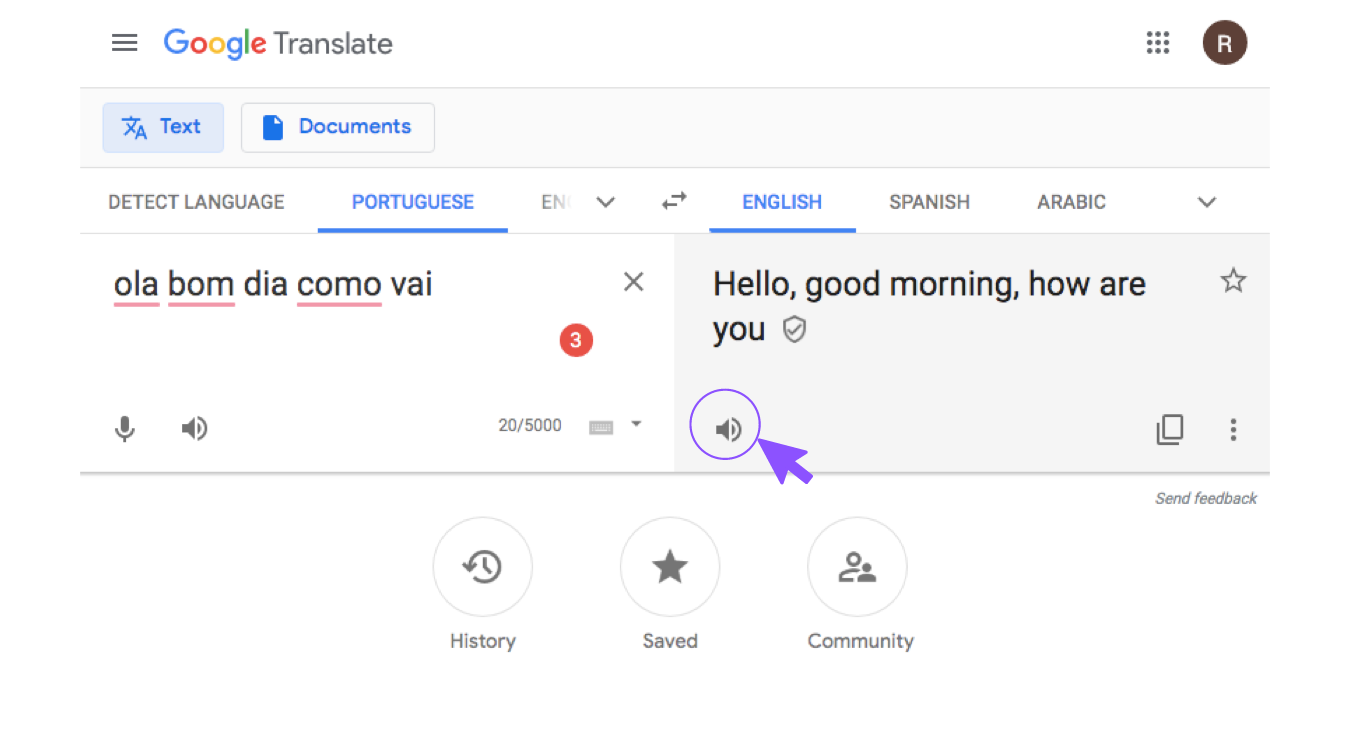1350x743 pixels.
Task: Open the Google apps grid
Action: click(x=1157, y=43)
